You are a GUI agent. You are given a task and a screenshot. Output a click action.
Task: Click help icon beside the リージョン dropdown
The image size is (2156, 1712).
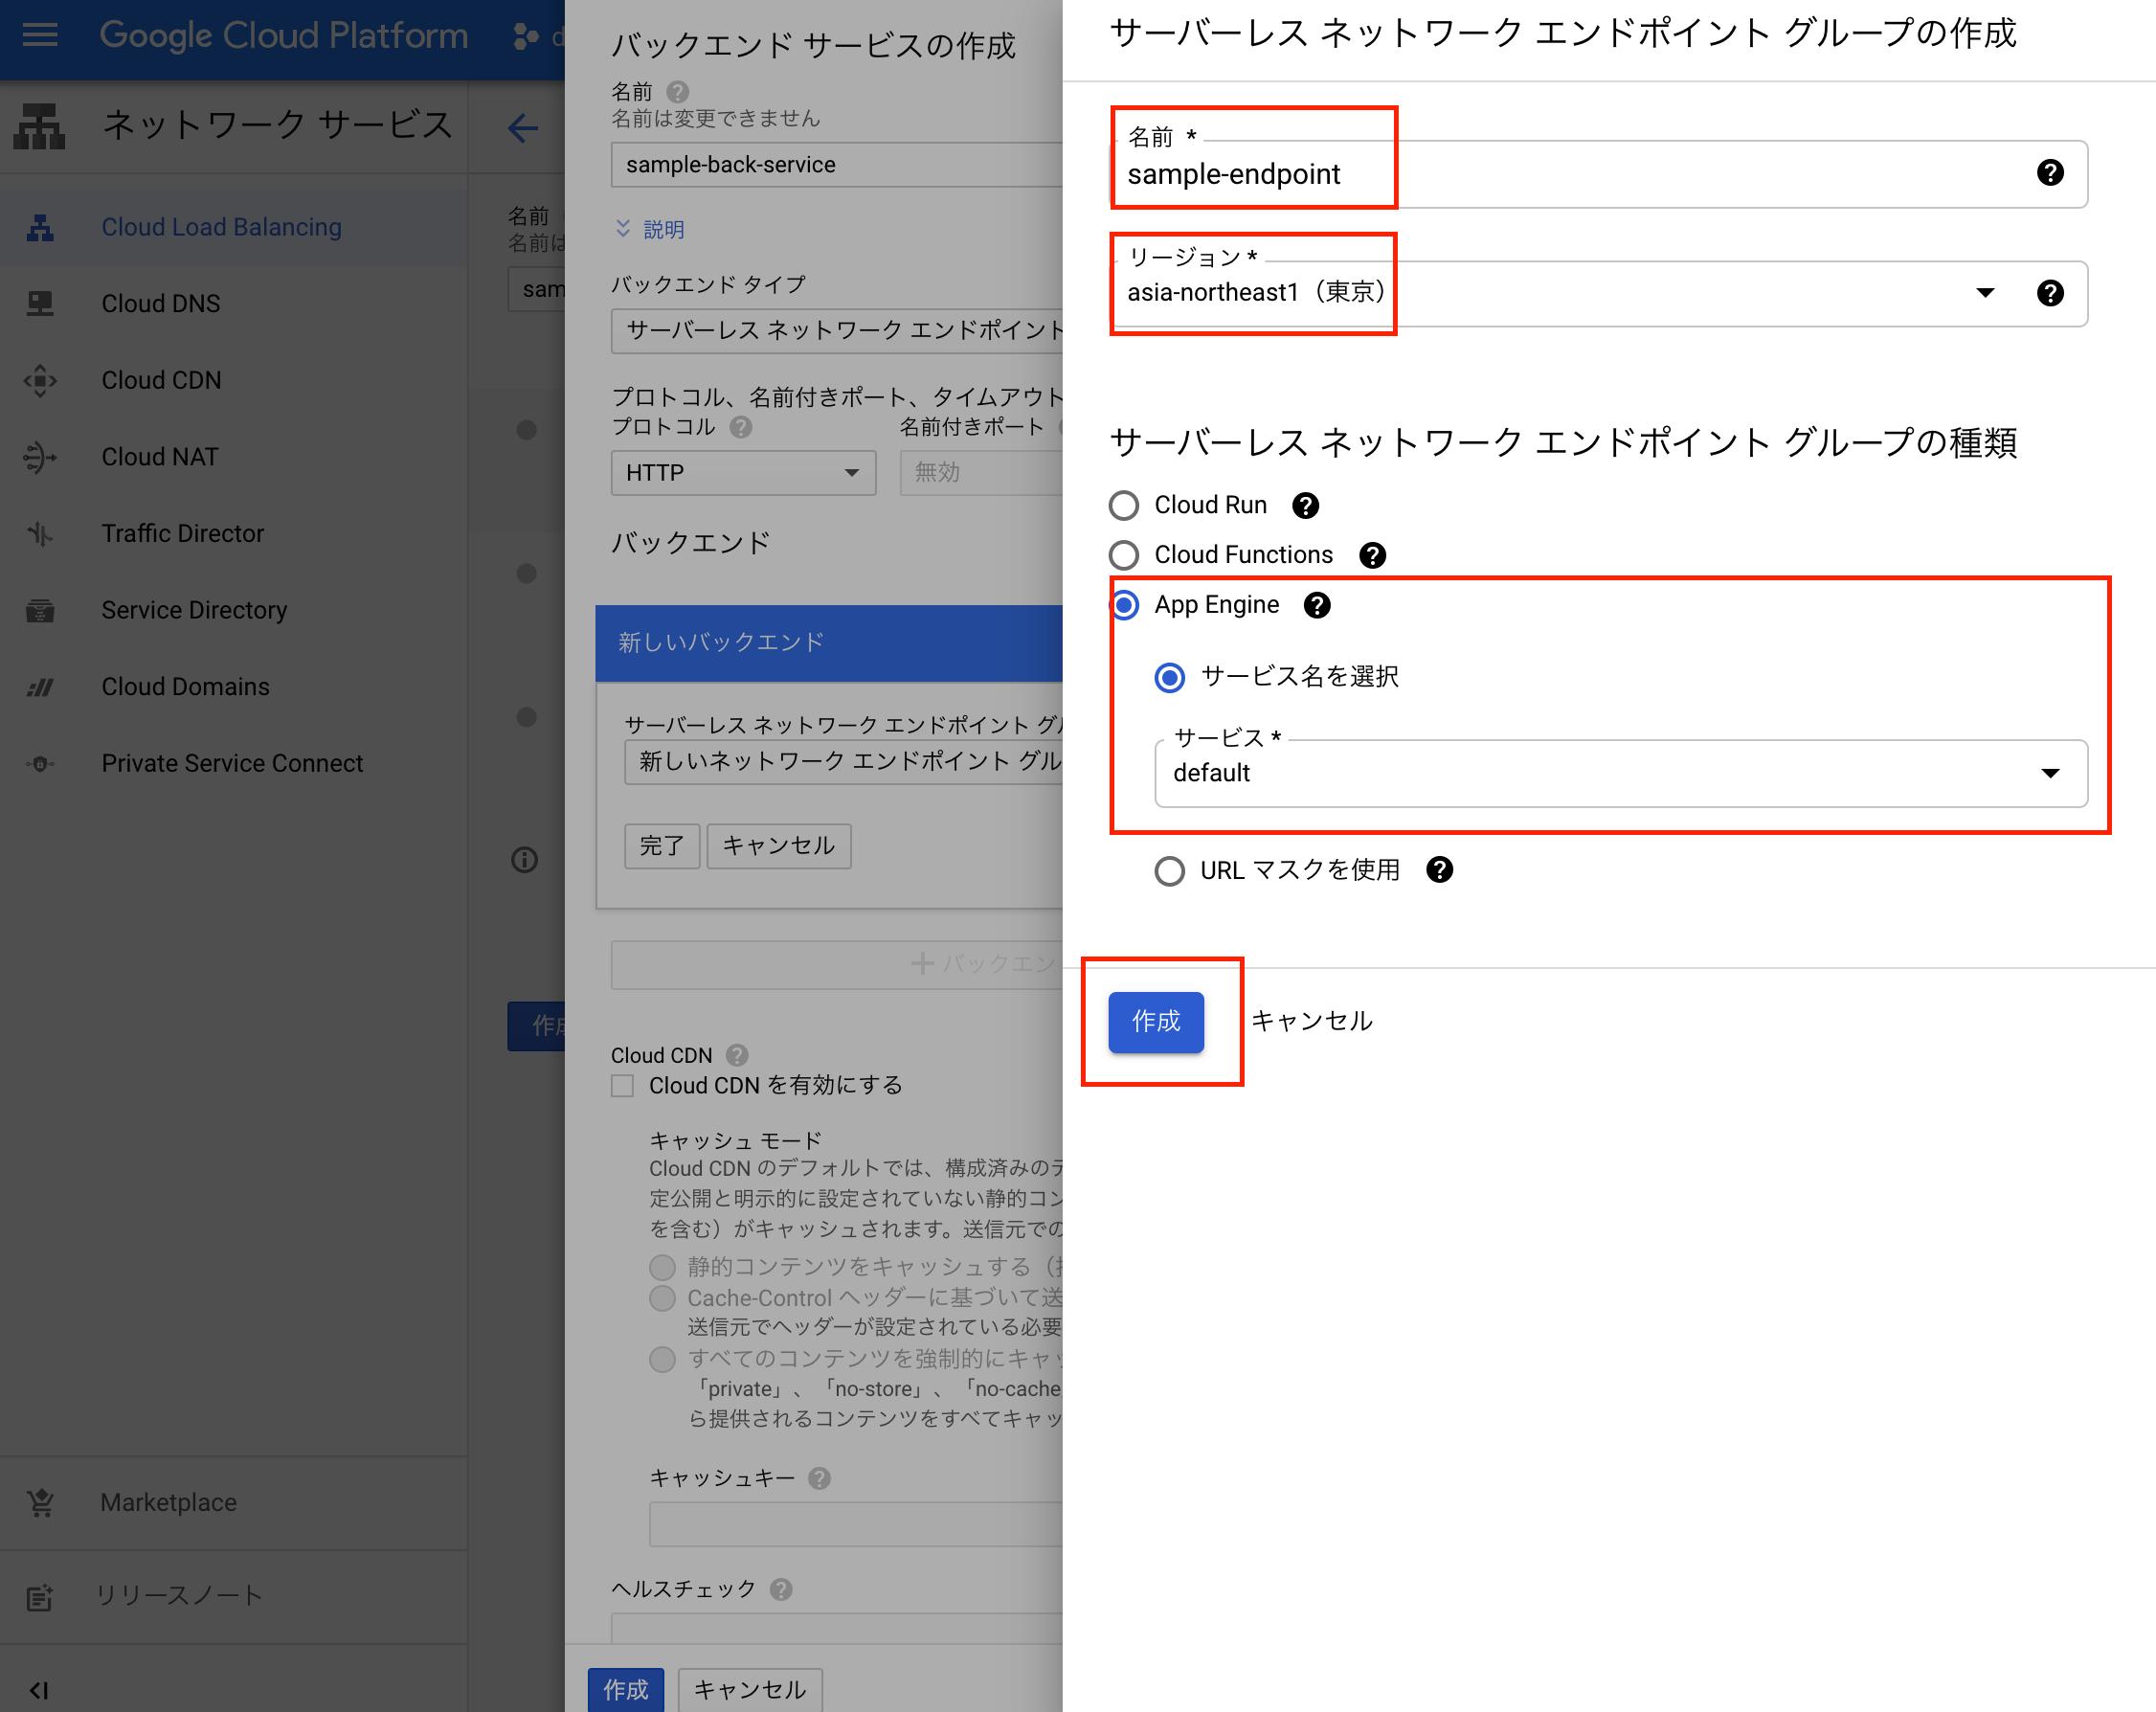click(2049, 293)
